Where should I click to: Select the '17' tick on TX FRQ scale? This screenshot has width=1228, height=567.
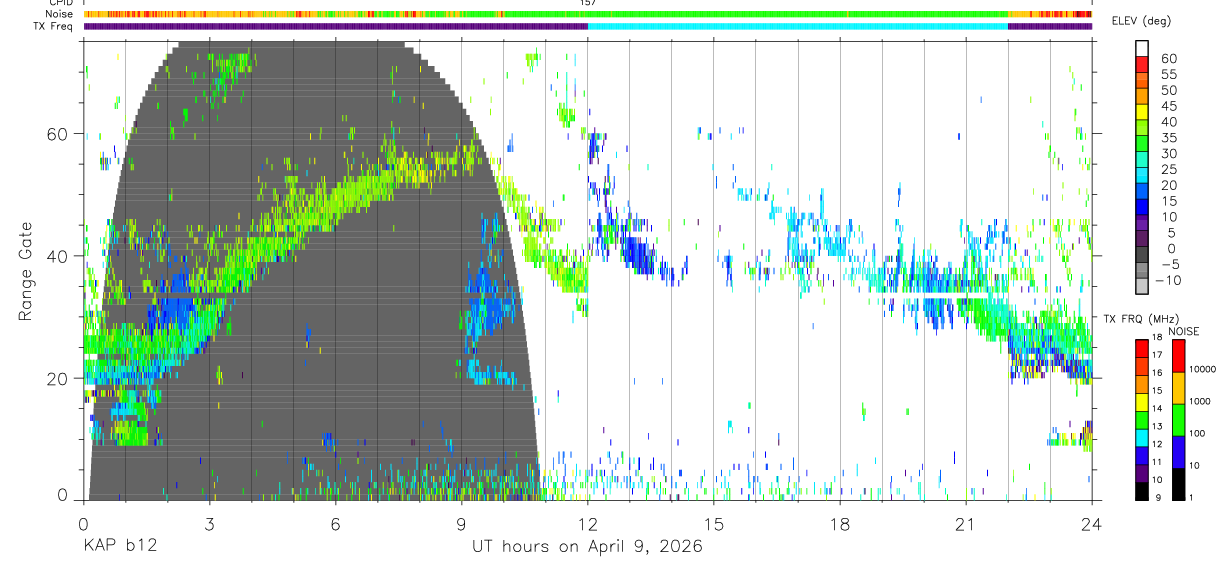(1155, 355)
